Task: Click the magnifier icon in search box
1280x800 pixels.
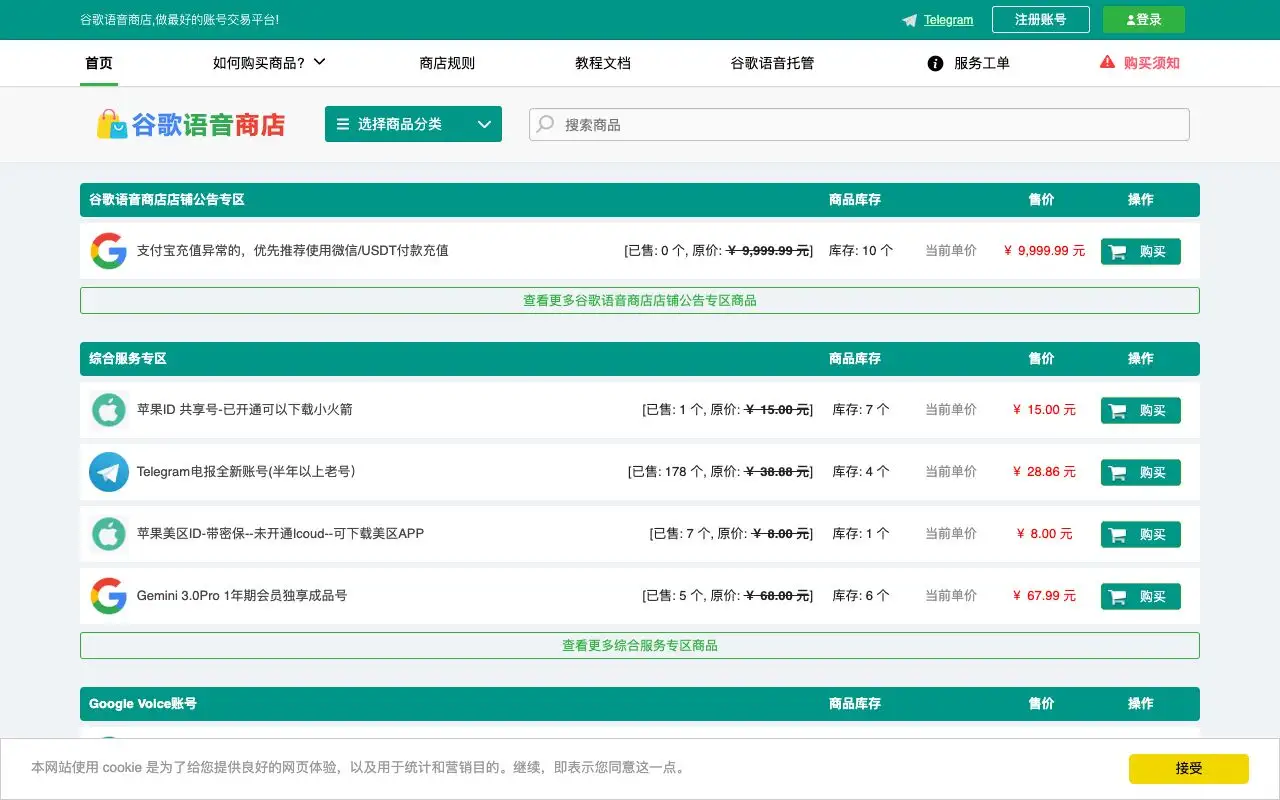Action: coord(545,124)
